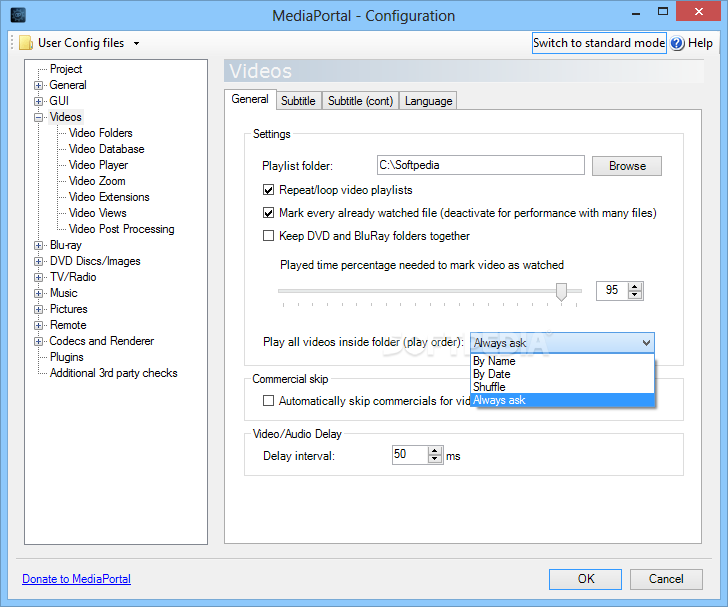The image size is (728, 607).
Task: Select Codecs and Renderer tree label
Action: pyautogui.click(x=102, y=341)
